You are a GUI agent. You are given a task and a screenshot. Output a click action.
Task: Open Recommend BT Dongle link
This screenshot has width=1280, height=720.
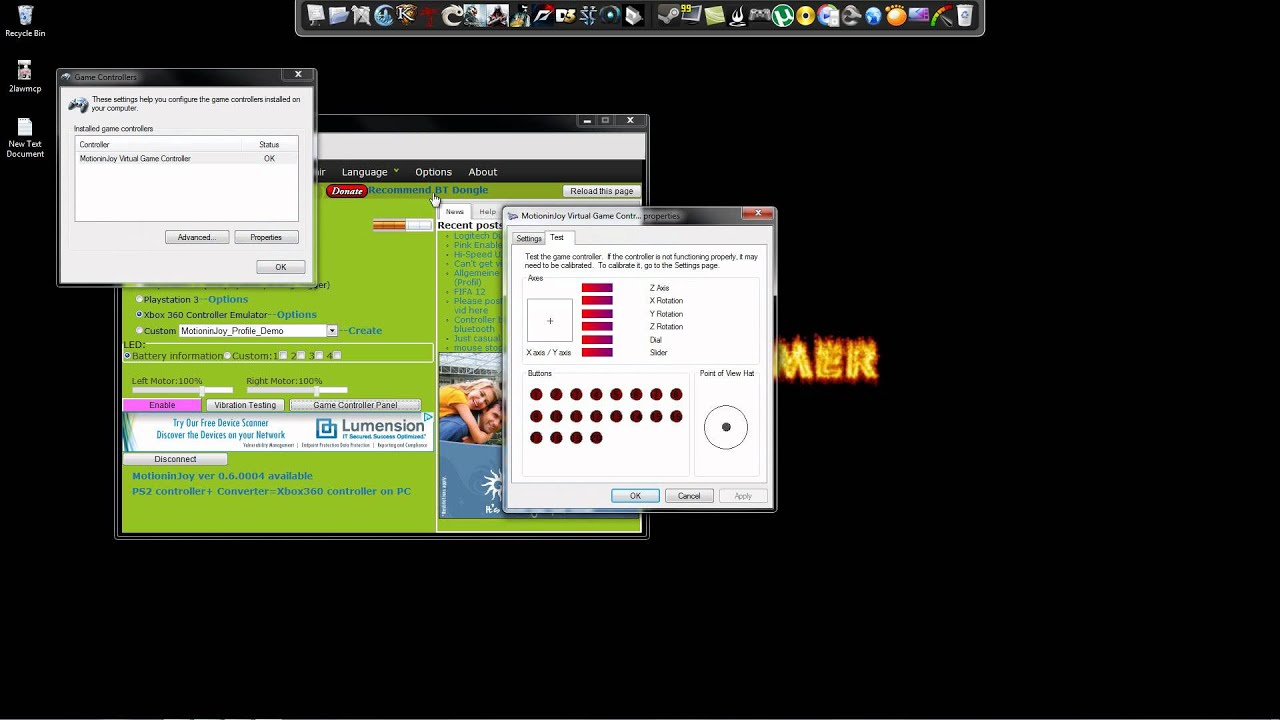click(428, 190)
